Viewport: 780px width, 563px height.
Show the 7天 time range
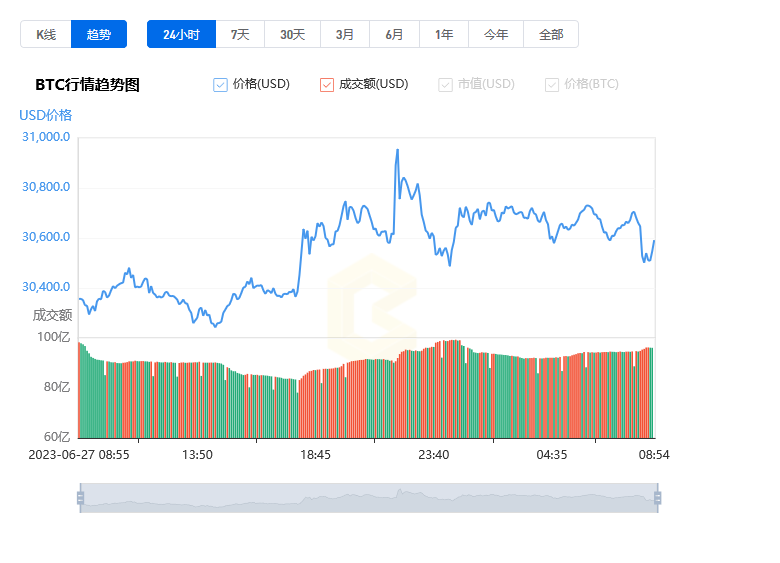(240, 34)
